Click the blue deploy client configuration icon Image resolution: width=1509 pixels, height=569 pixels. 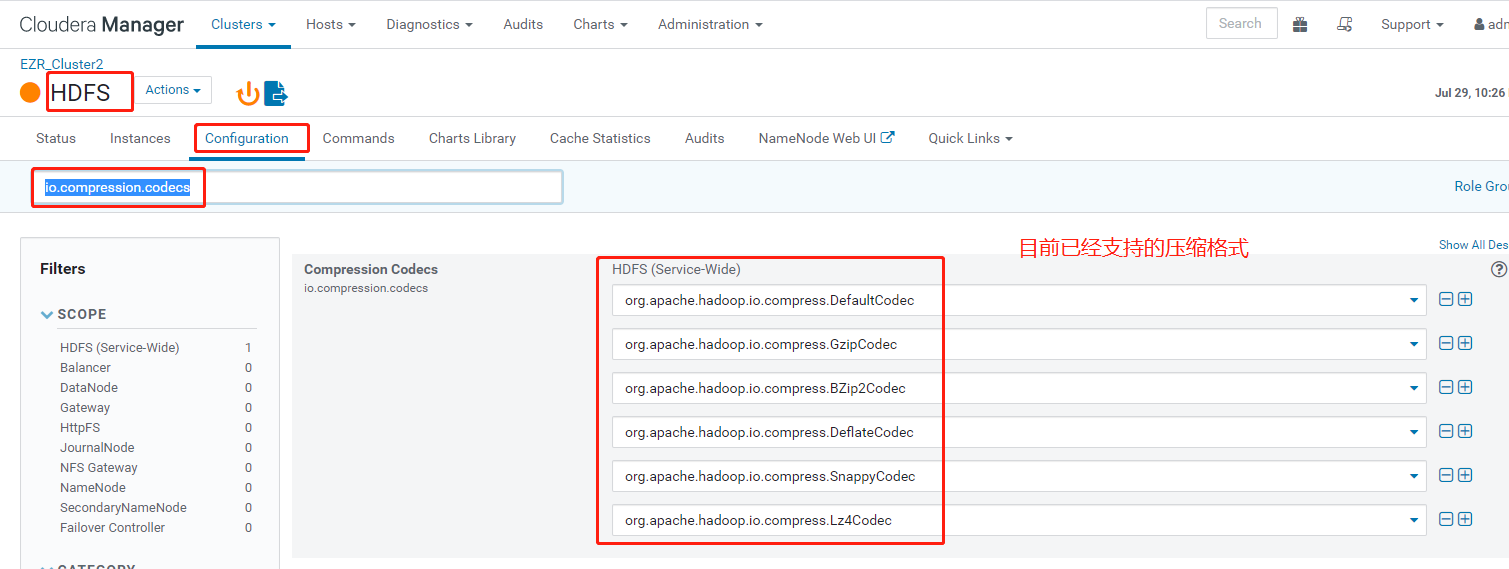point(276,94)
